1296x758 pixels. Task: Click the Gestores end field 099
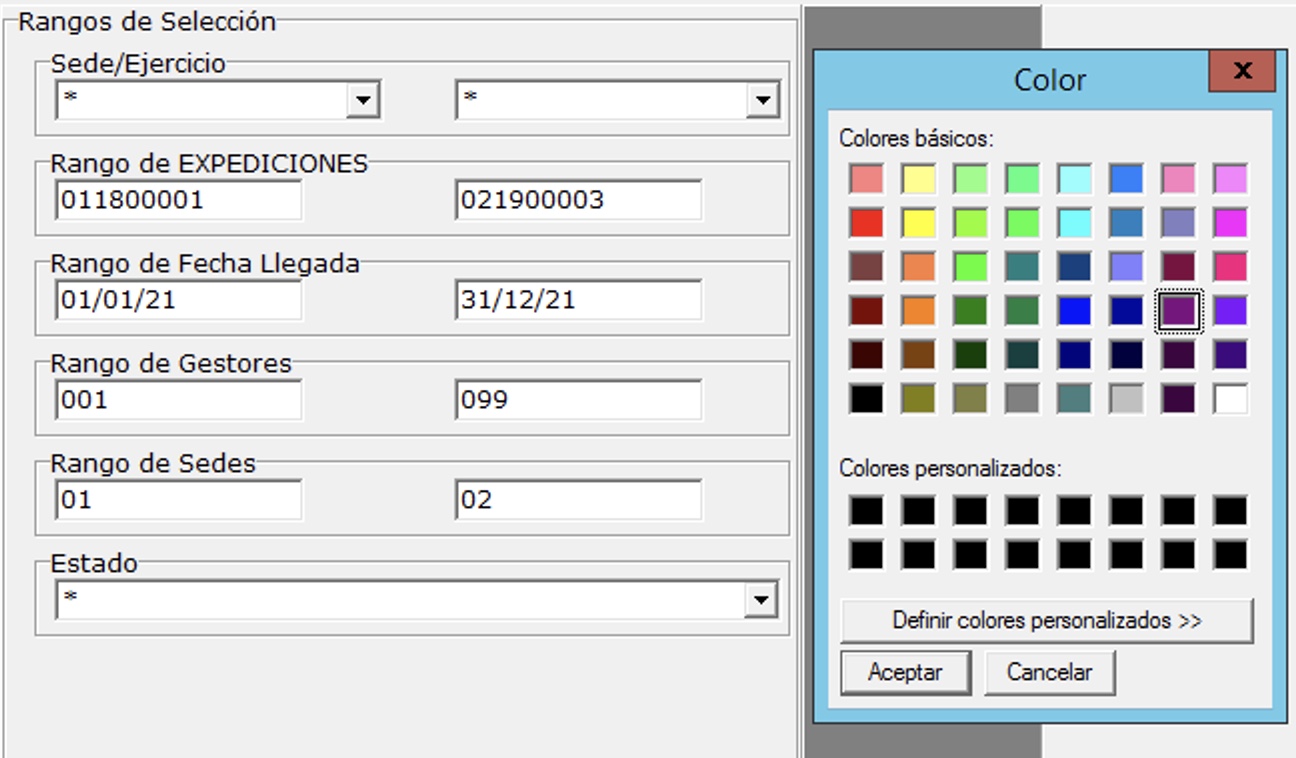578,400
